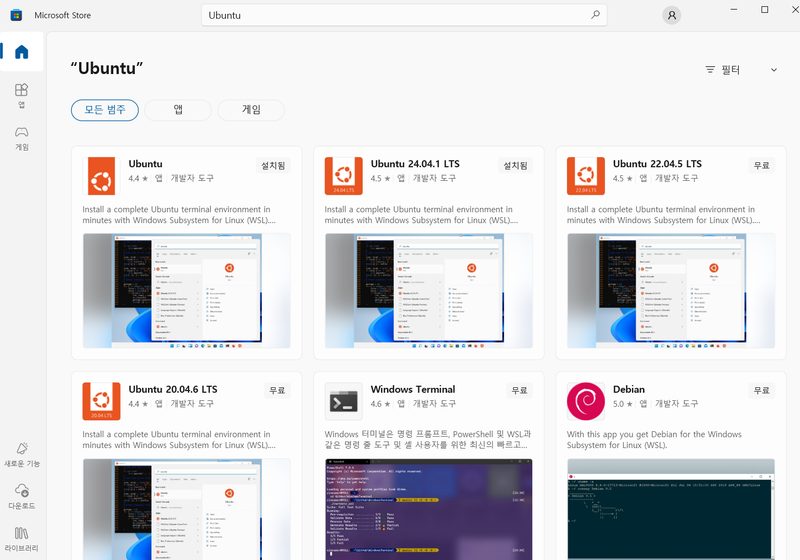Expand the filter (필터) chevron

pyautogui.click(x=773, y=70)
